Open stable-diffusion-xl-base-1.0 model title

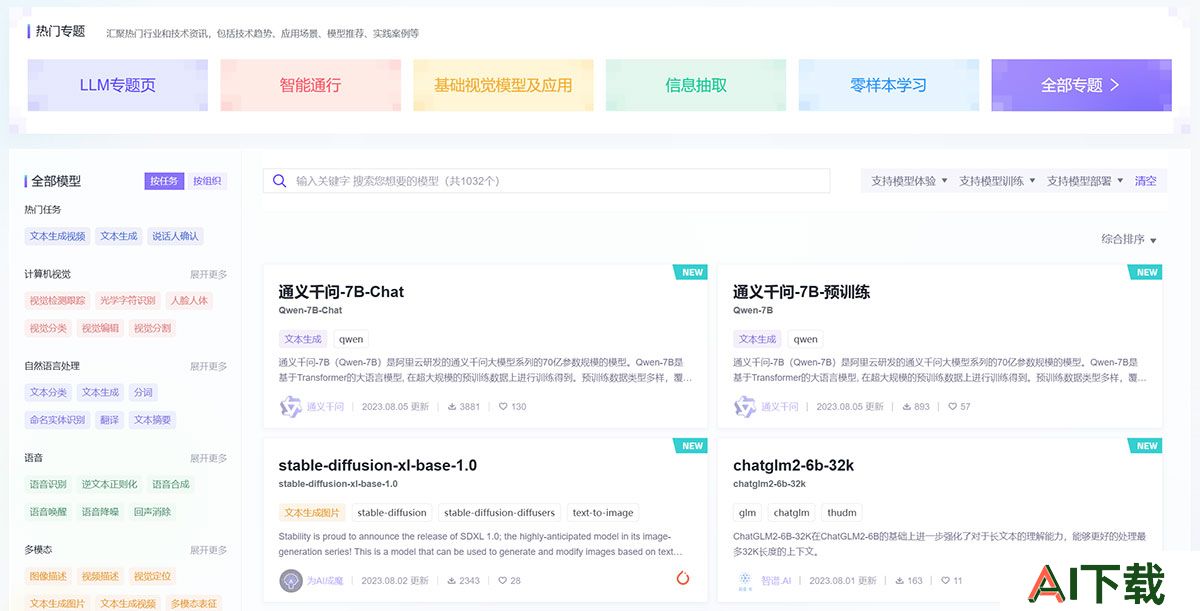pos(378,465)
